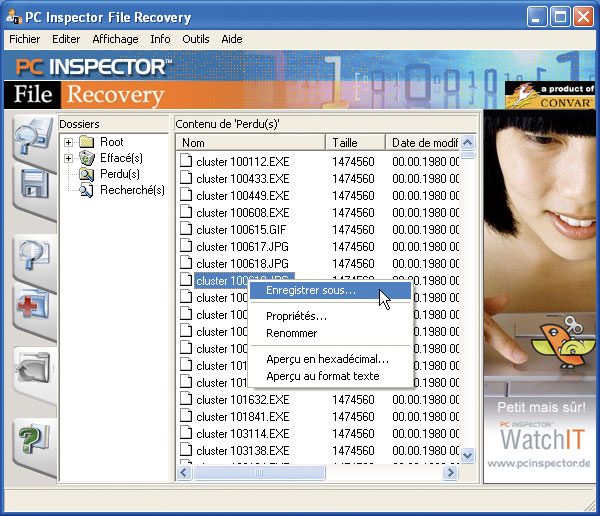Open the Info menu
The width and height of the screenshot is (600, 516).
click(160, 39)
